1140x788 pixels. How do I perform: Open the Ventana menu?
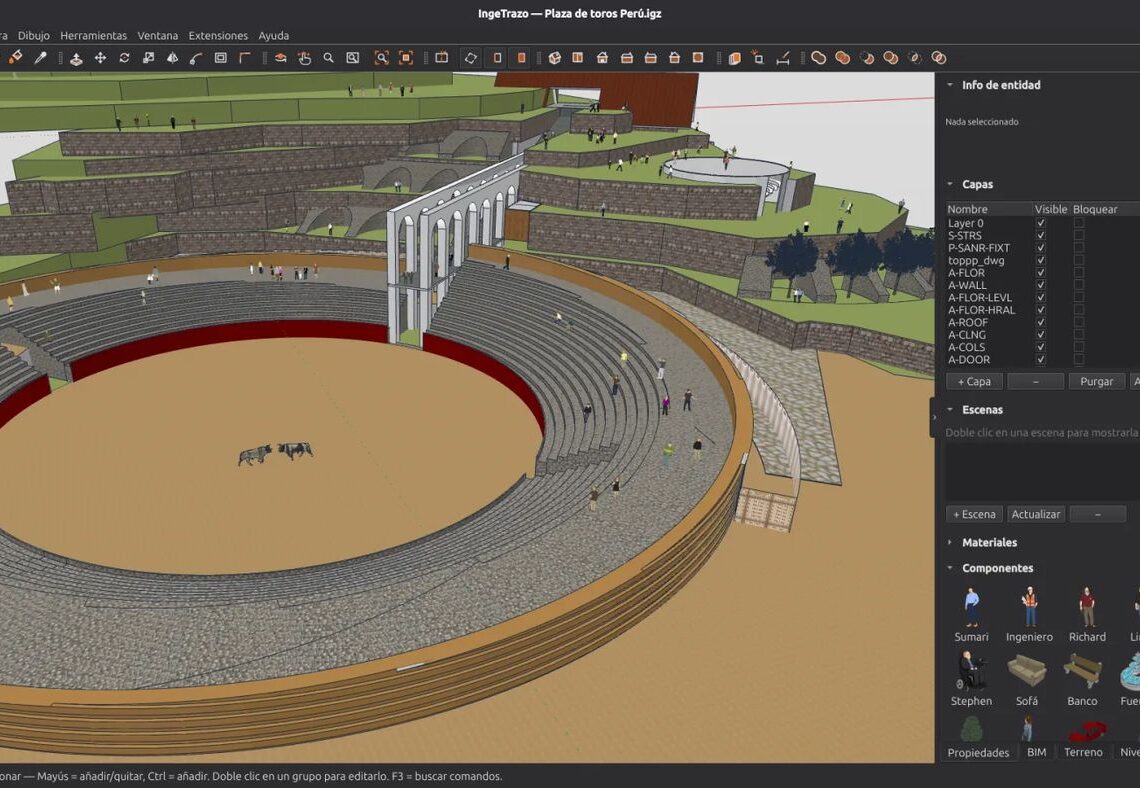(158, 36)
